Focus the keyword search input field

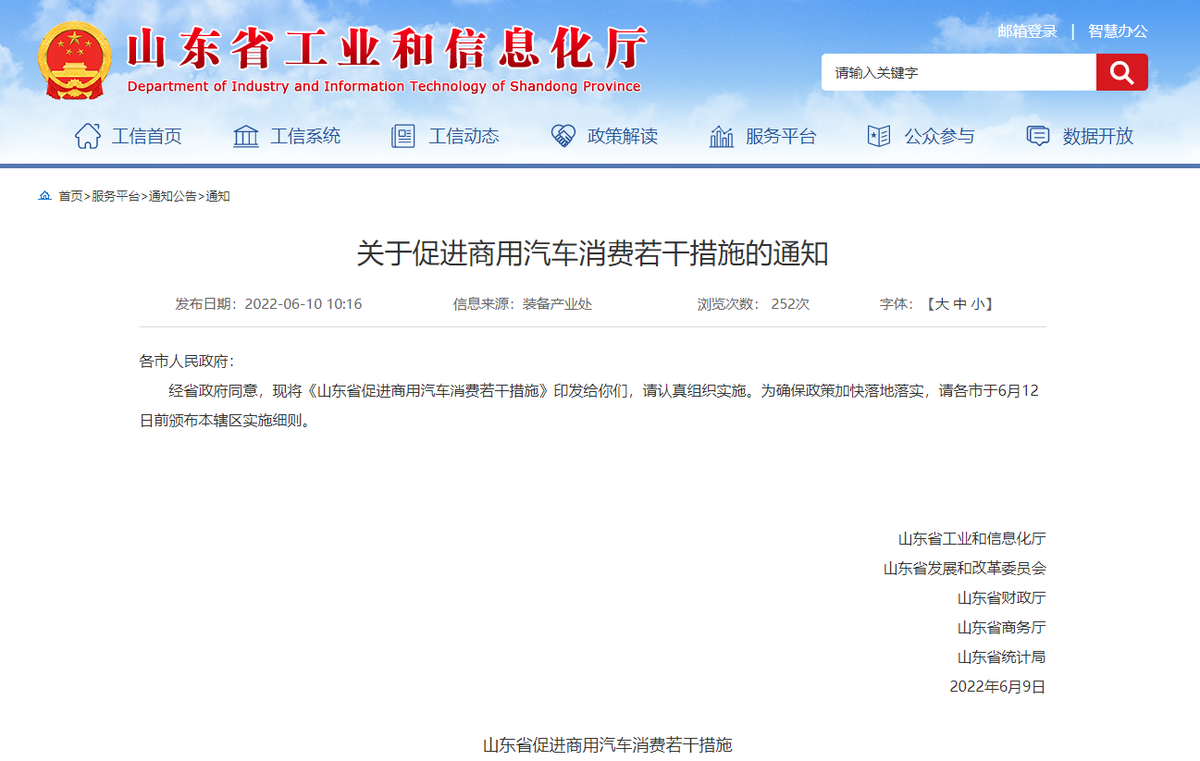(x=958, y=72)
